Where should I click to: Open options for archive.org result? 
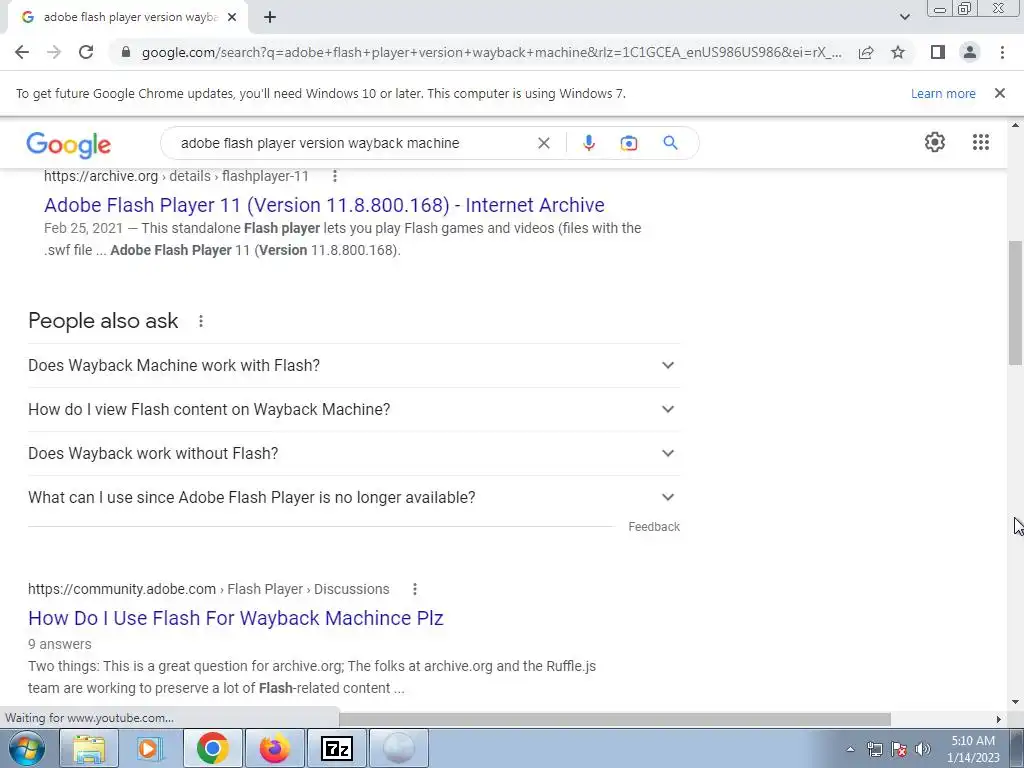point(334,176)
